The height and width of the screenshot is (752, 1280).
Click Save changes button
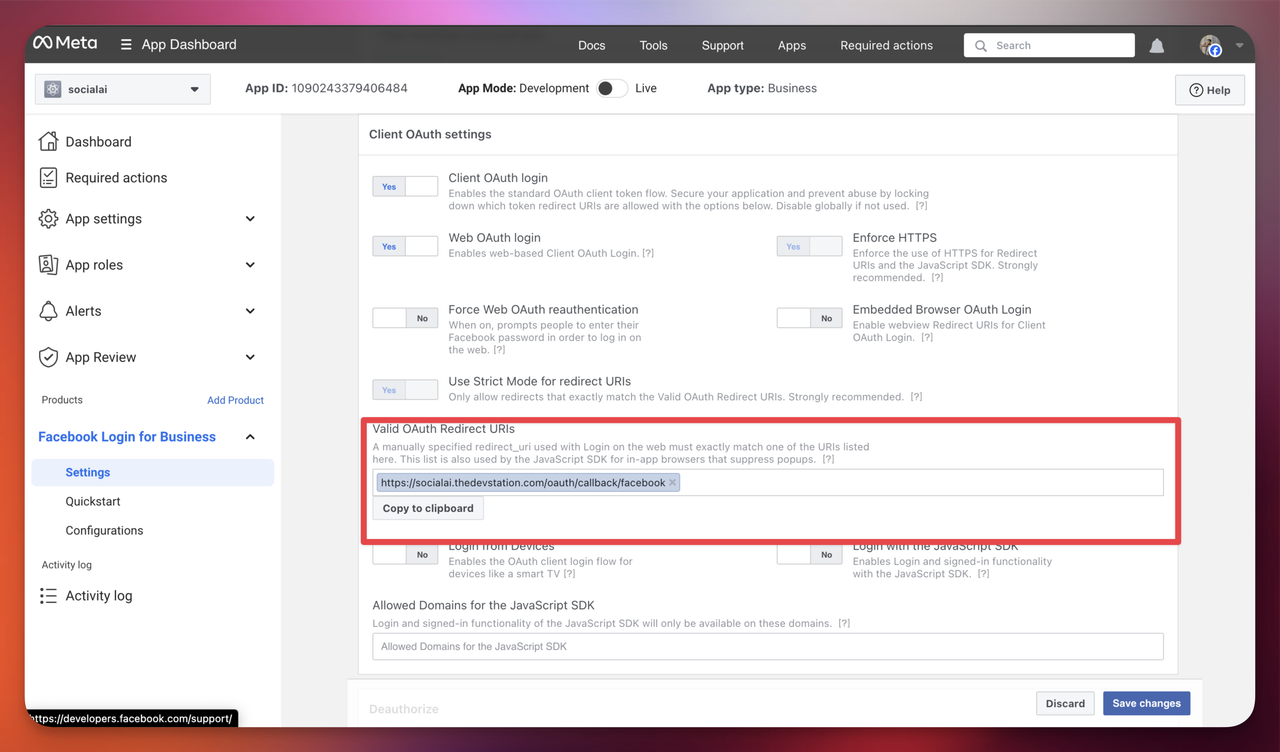click(x=1146, y=703)
